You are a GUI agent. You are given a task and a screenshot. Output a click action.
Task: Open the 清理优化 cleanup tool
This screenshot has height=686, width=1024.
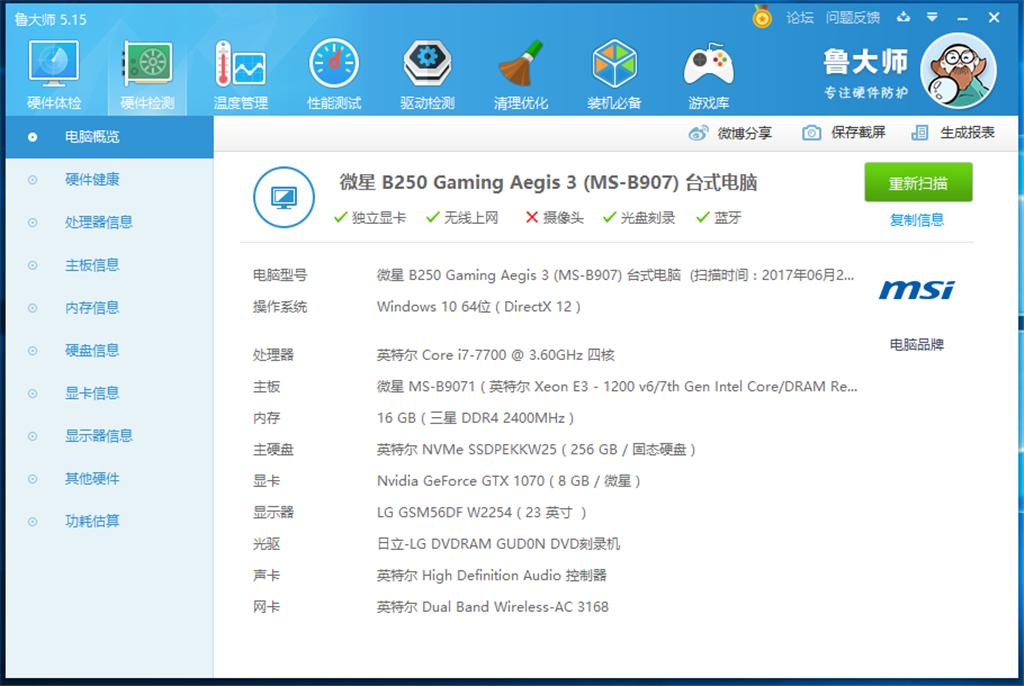(x=521, y=70)
